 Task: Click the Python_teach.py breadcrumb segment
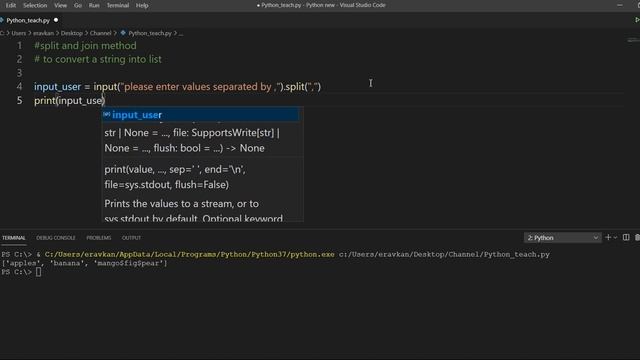(x=150, y=33)
